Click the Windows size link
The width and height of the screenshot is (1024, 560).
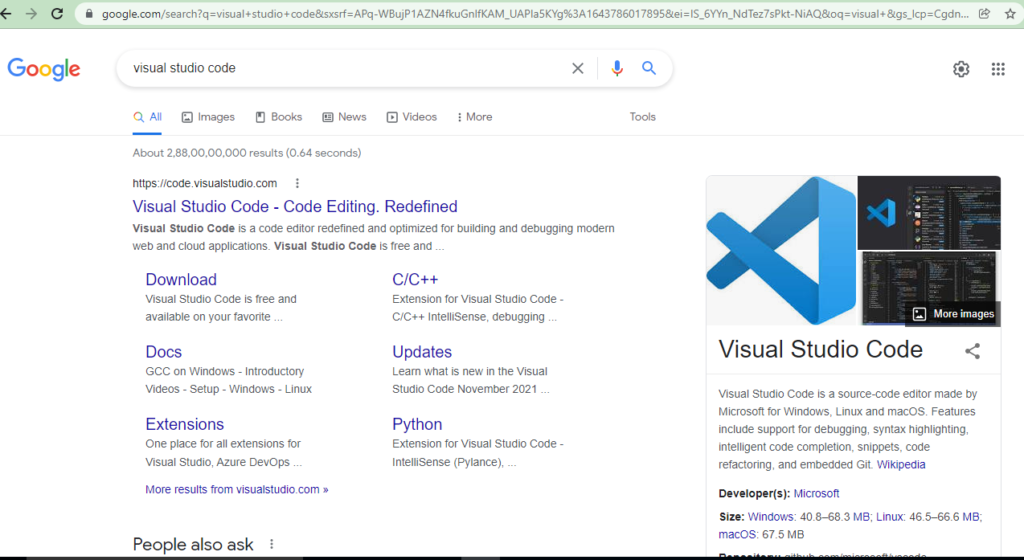click(771, 517)
